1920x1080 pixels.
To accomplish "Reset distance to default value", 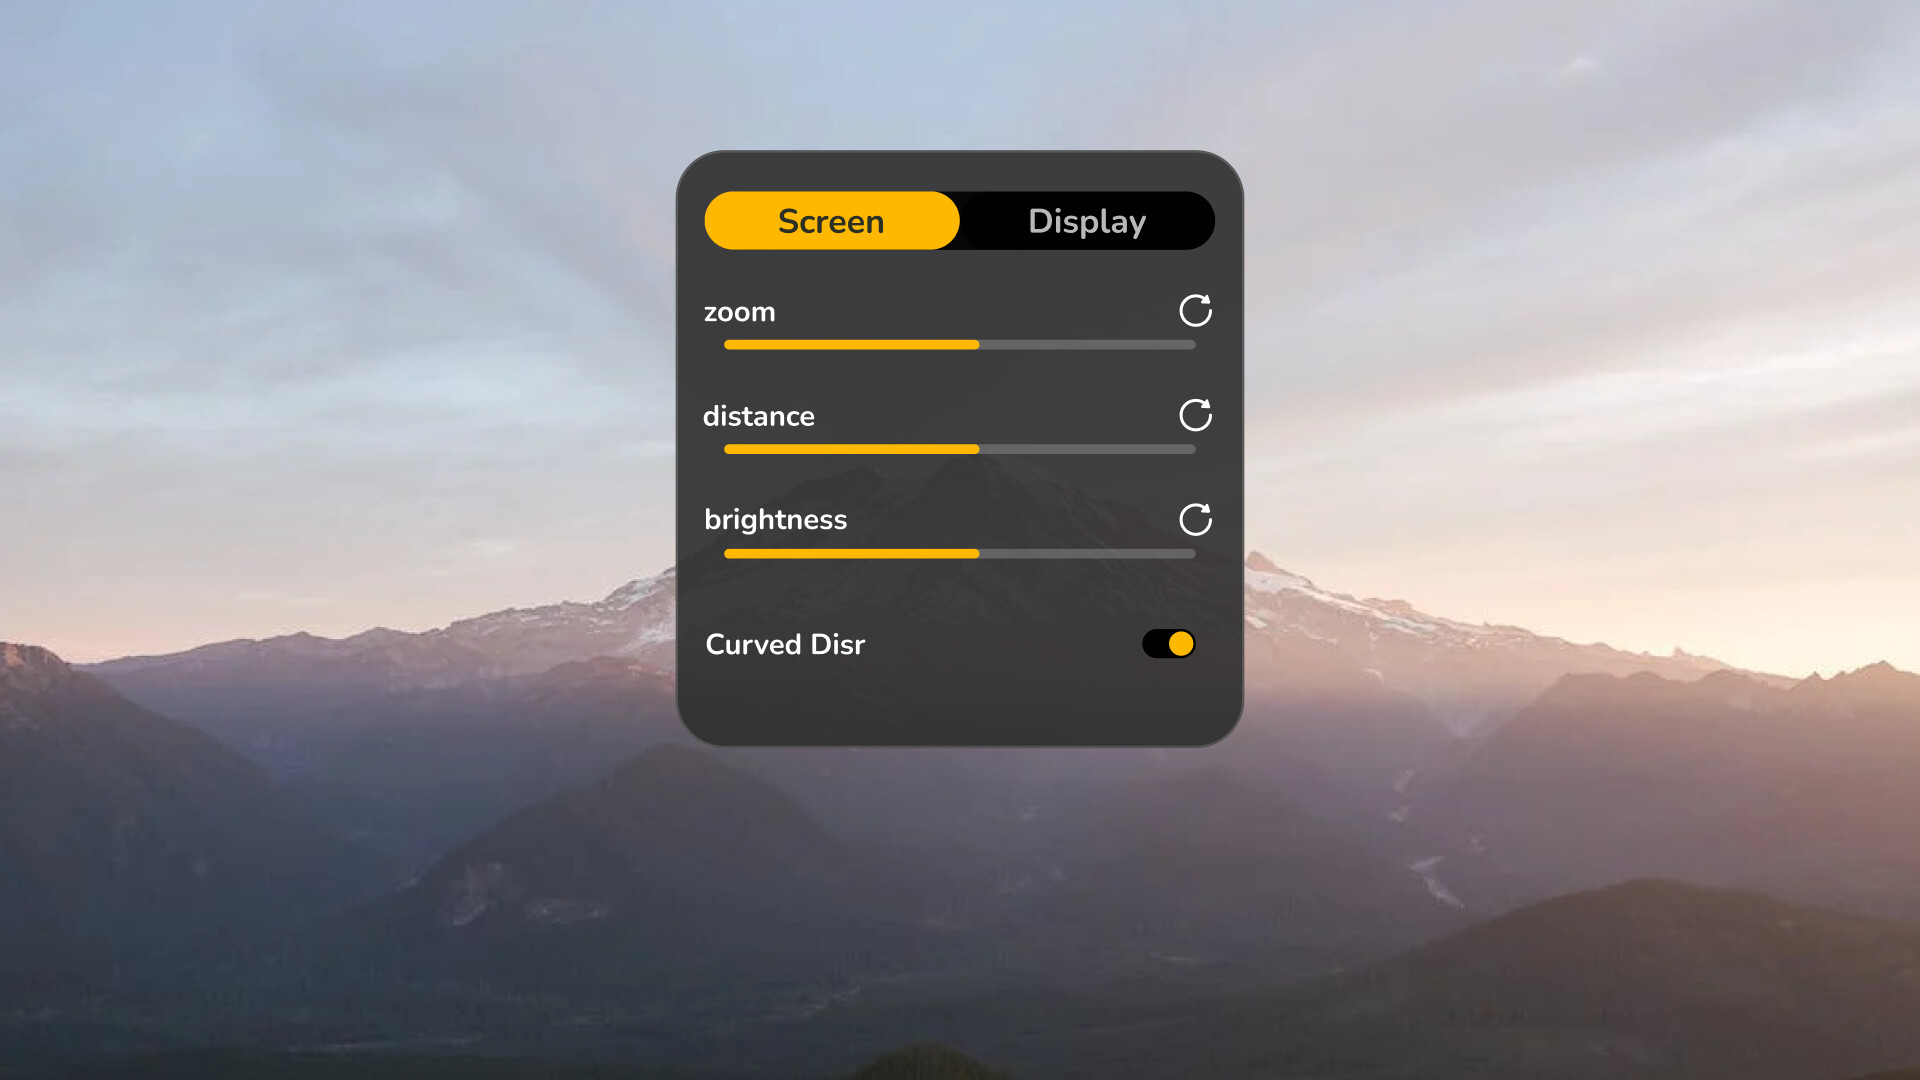I will pyautogui.click(x=1193, y=414).
